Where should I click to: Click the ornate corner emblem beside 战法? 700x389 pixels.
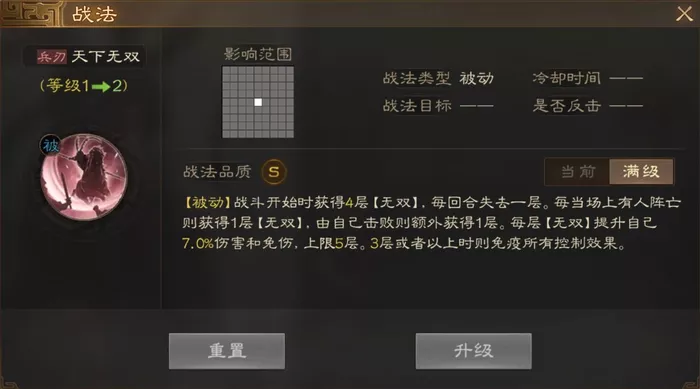click(x=30, y=13)
